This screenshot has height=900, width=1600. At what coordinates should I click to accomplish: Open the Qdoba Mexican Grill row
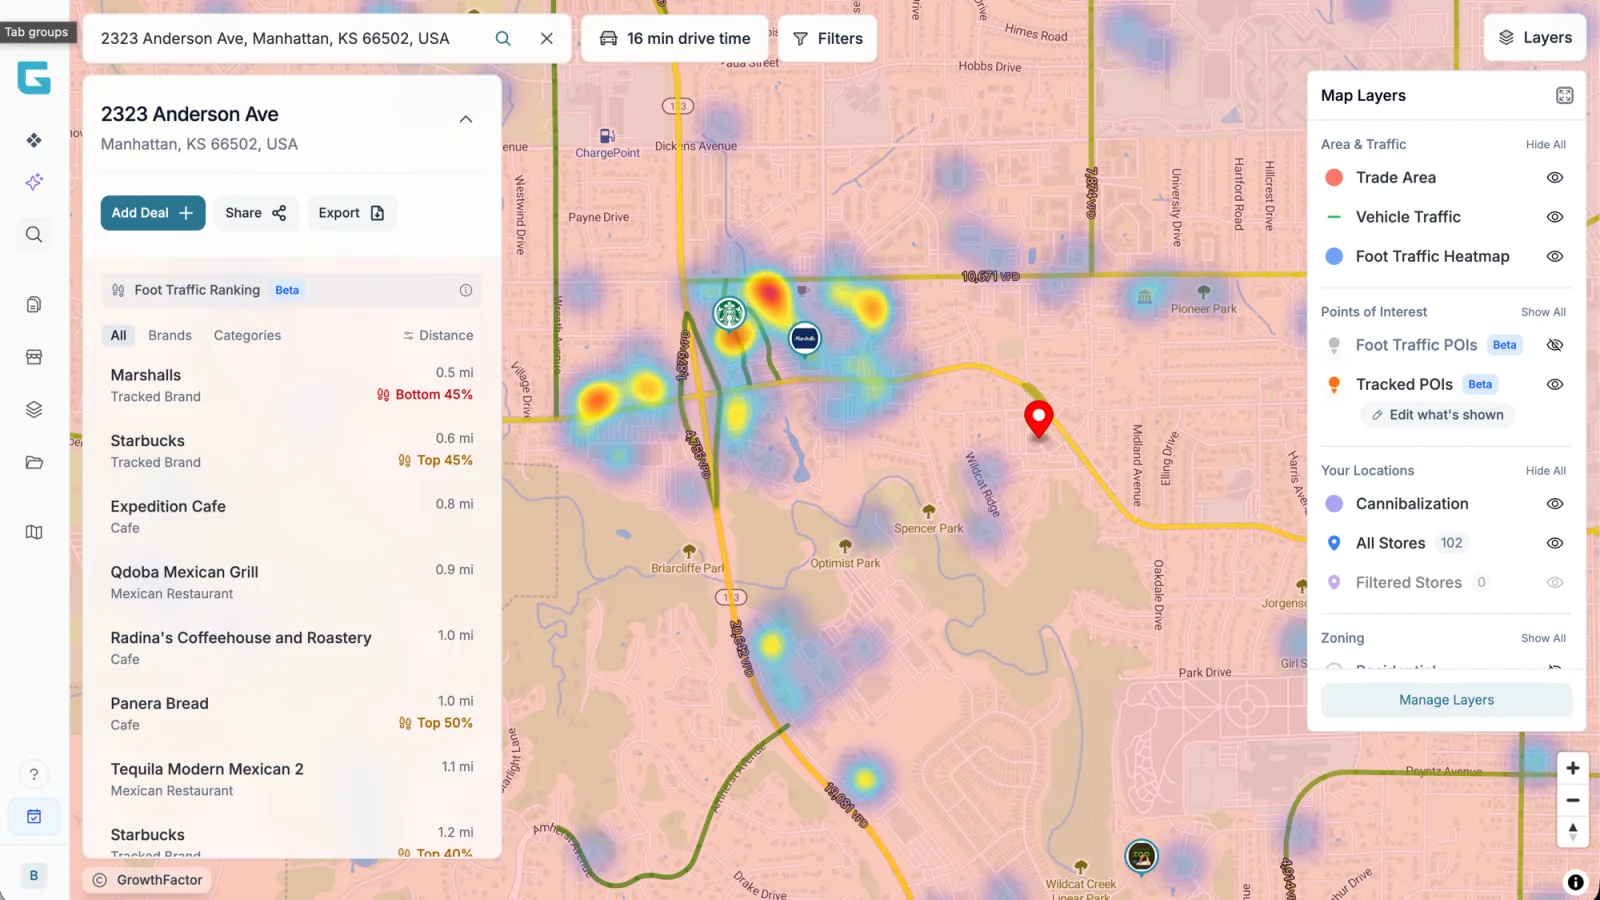(292, 582)
